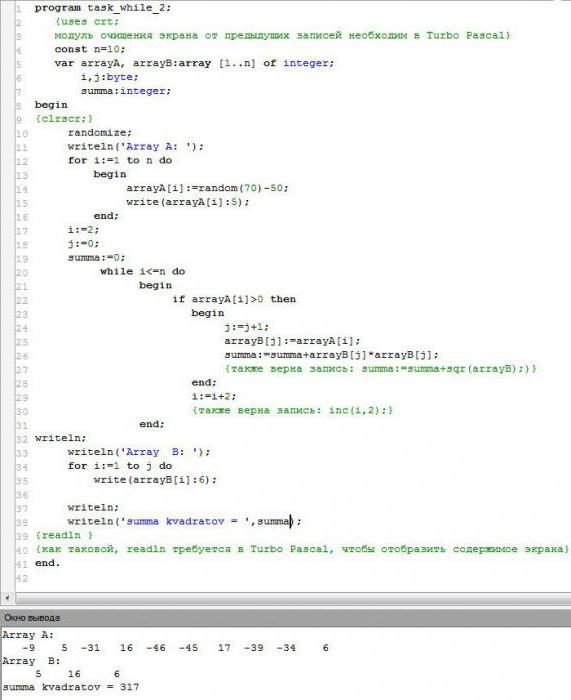Click the '{uses crt;' comment line

point(87,21)
